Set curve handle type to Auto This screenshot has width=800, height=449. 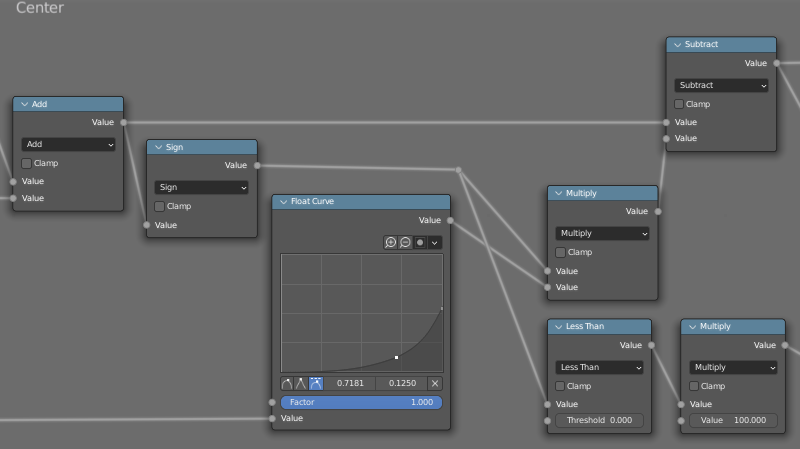coord(288,383)
